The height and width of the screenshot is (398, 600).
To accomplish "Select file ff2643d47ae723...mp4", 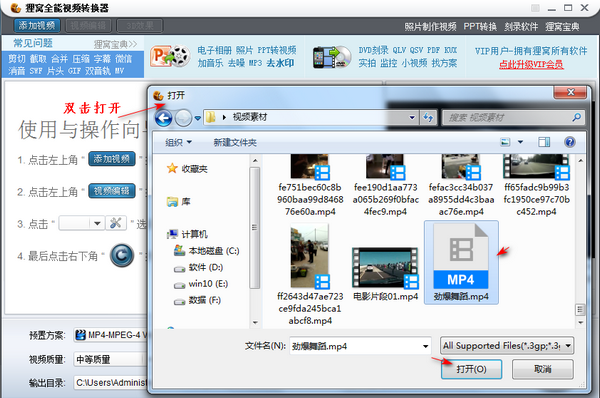I will pos(310,275).
